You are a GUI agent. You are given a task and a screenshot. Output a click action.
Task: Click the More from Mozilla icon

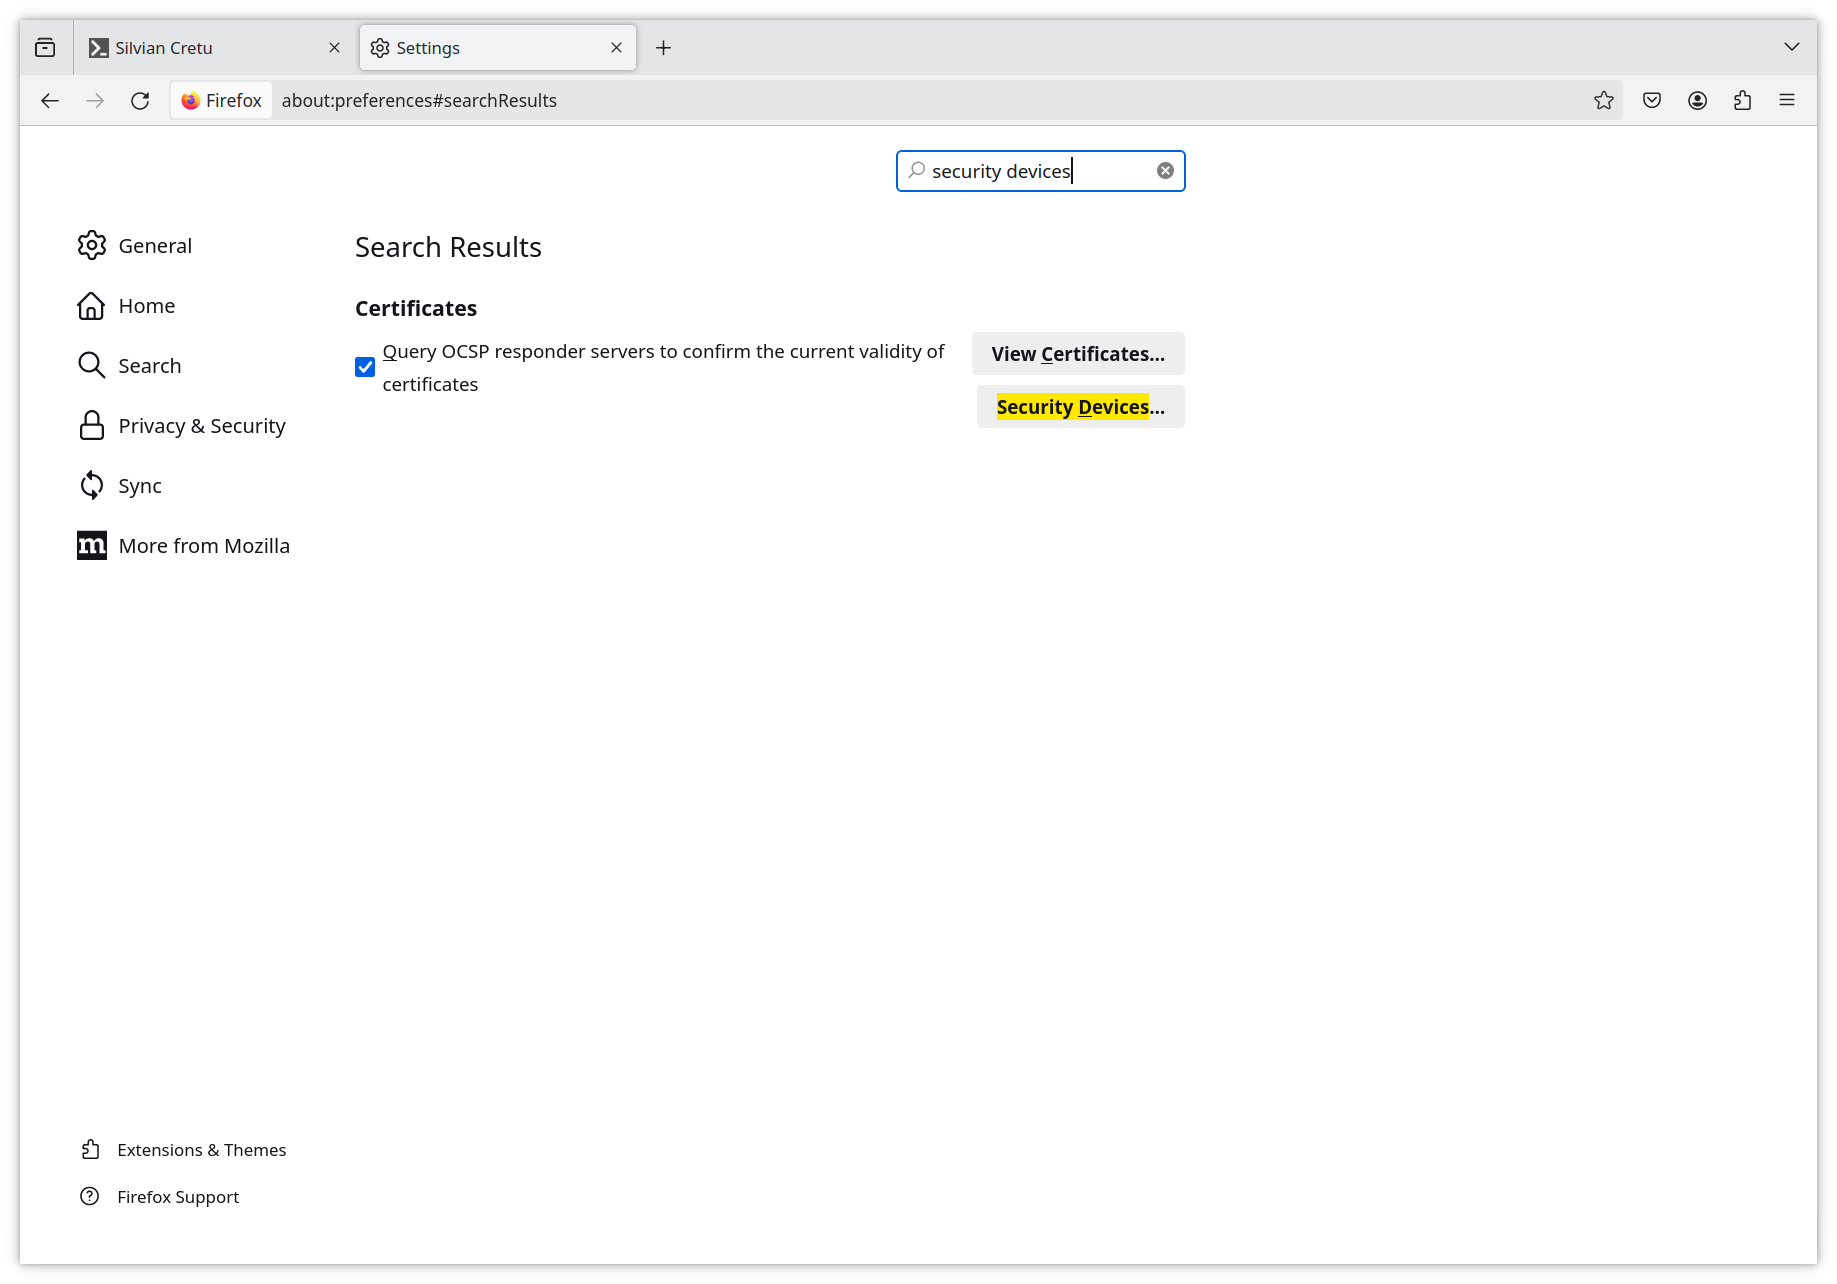tap(91, 545)
